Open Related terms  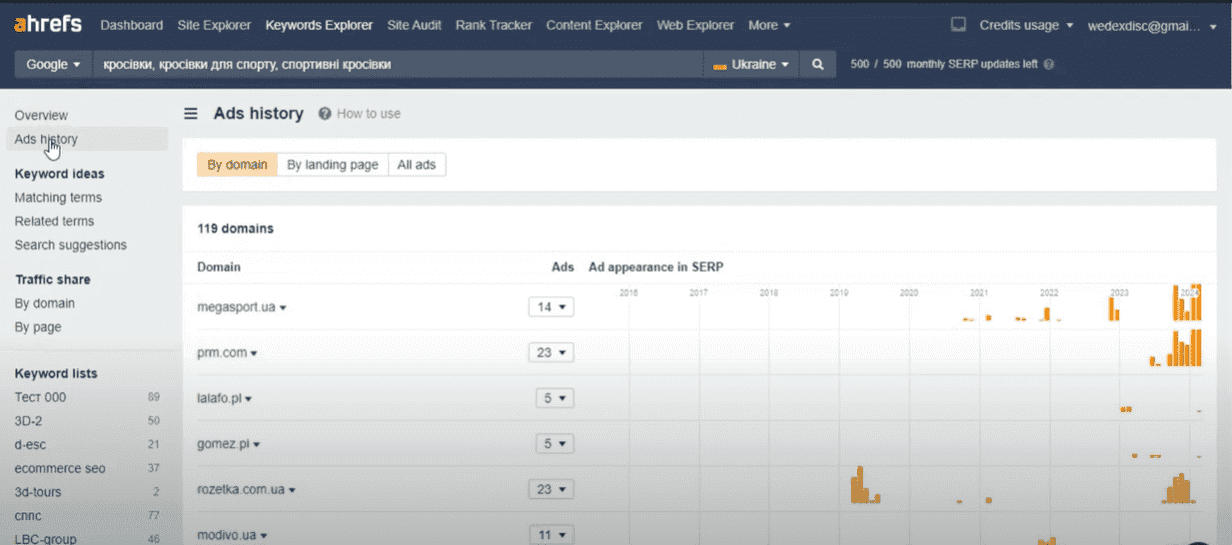[54, 221]
